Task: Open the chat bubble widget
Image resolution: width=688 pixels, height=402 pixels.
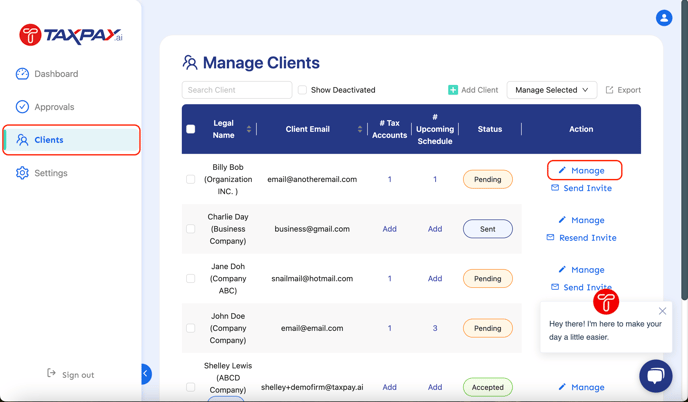Action: (x=656, y=376)
